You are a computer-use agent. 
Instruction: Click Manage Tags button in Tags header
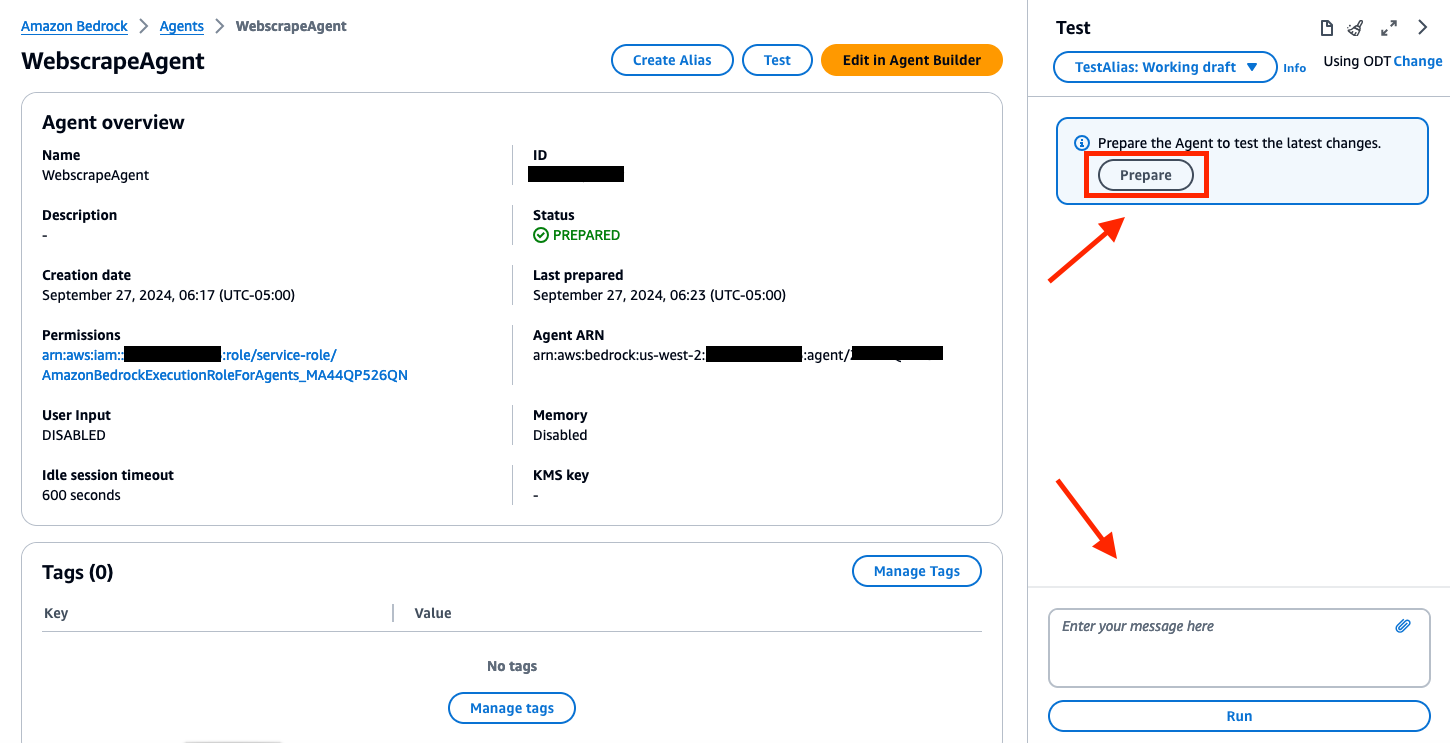click(x=916, y=571)
